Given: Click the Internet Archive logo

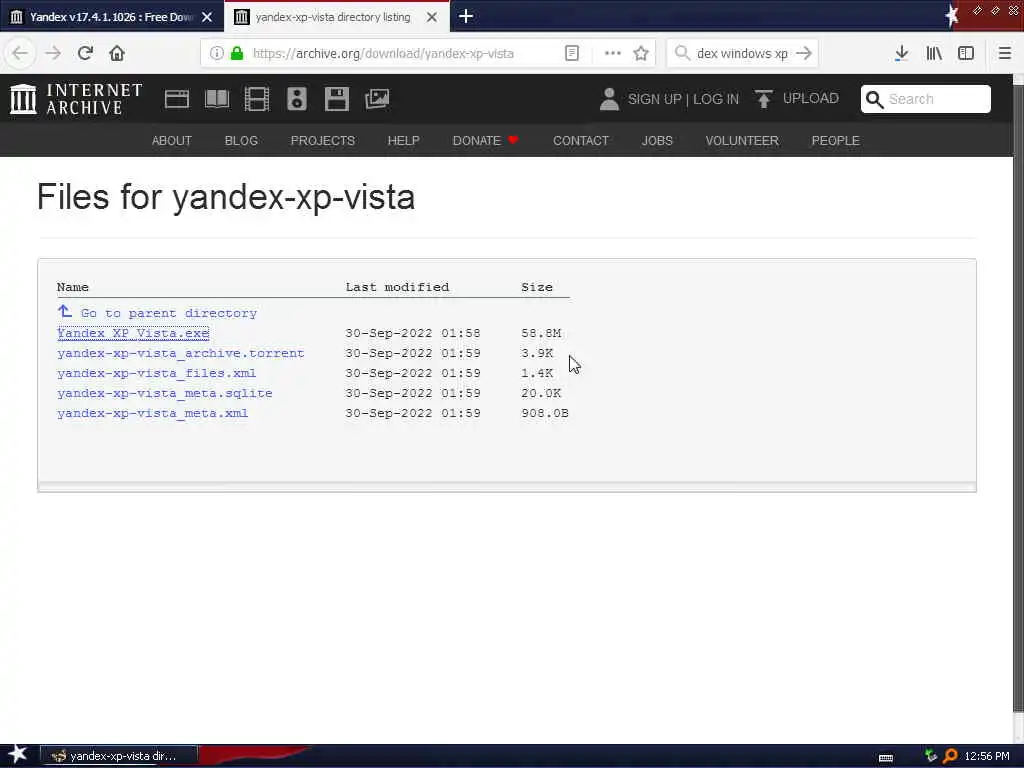Looking at the screenshot, I should click(x=76, y=99).
